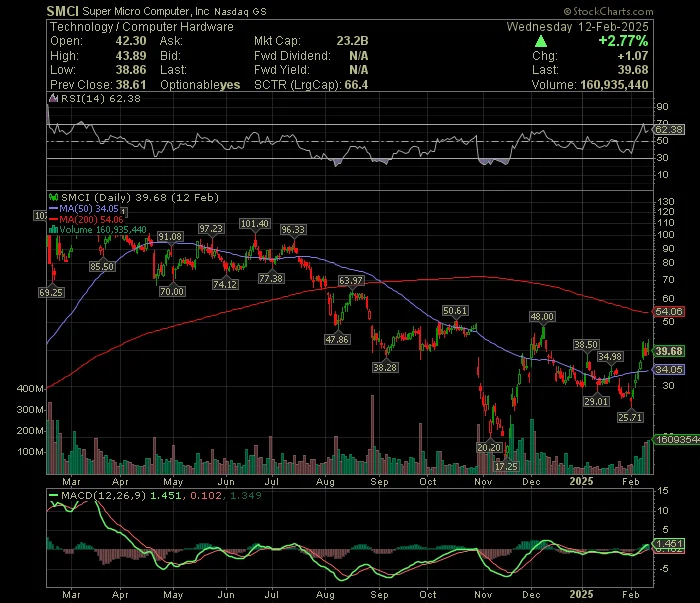Screen dimensions: 700x603
Task: Click the 69.25 low price label
Action: click(51, 292)
